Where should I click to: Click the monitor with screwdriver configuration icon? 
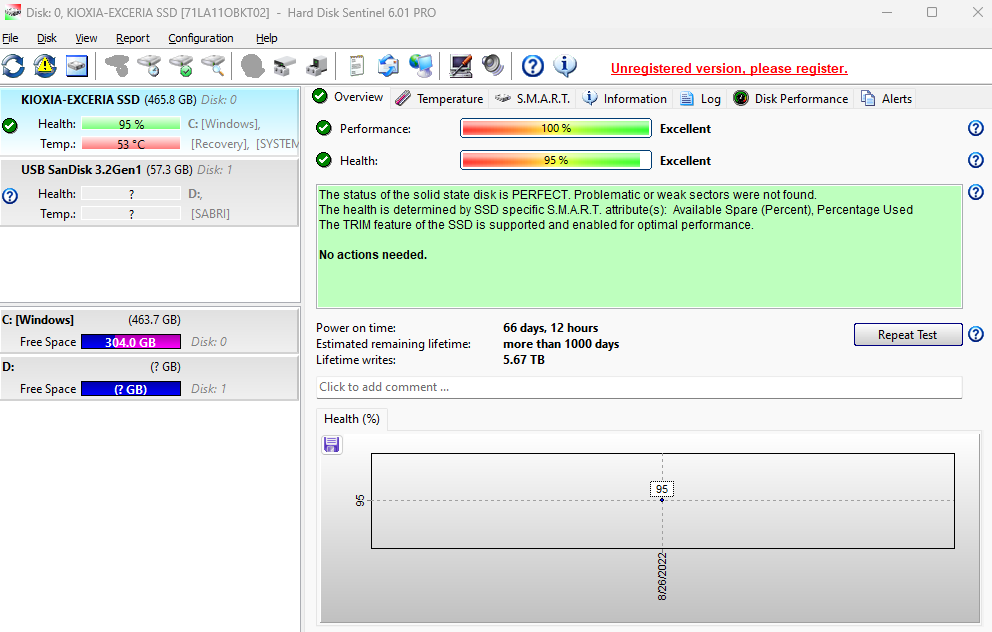click(461, 66)
